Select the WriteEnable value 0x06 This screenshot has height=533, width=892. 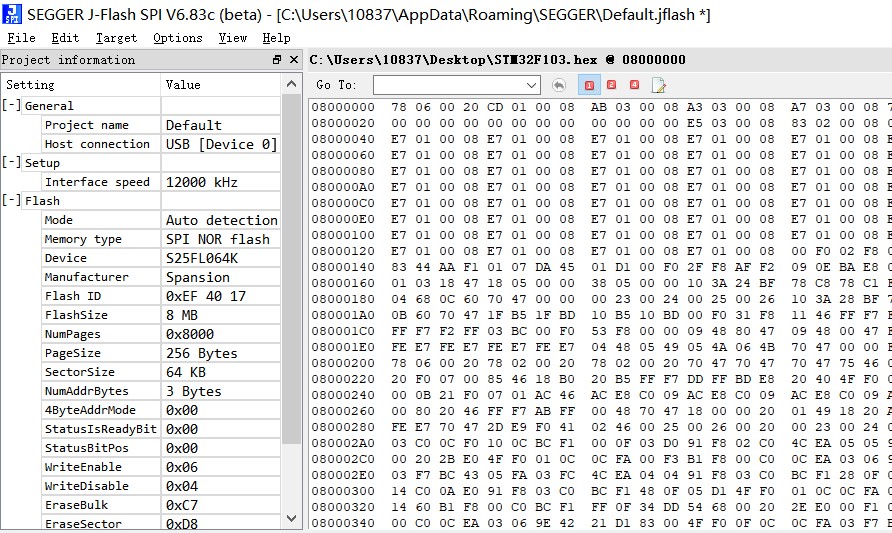181,467
